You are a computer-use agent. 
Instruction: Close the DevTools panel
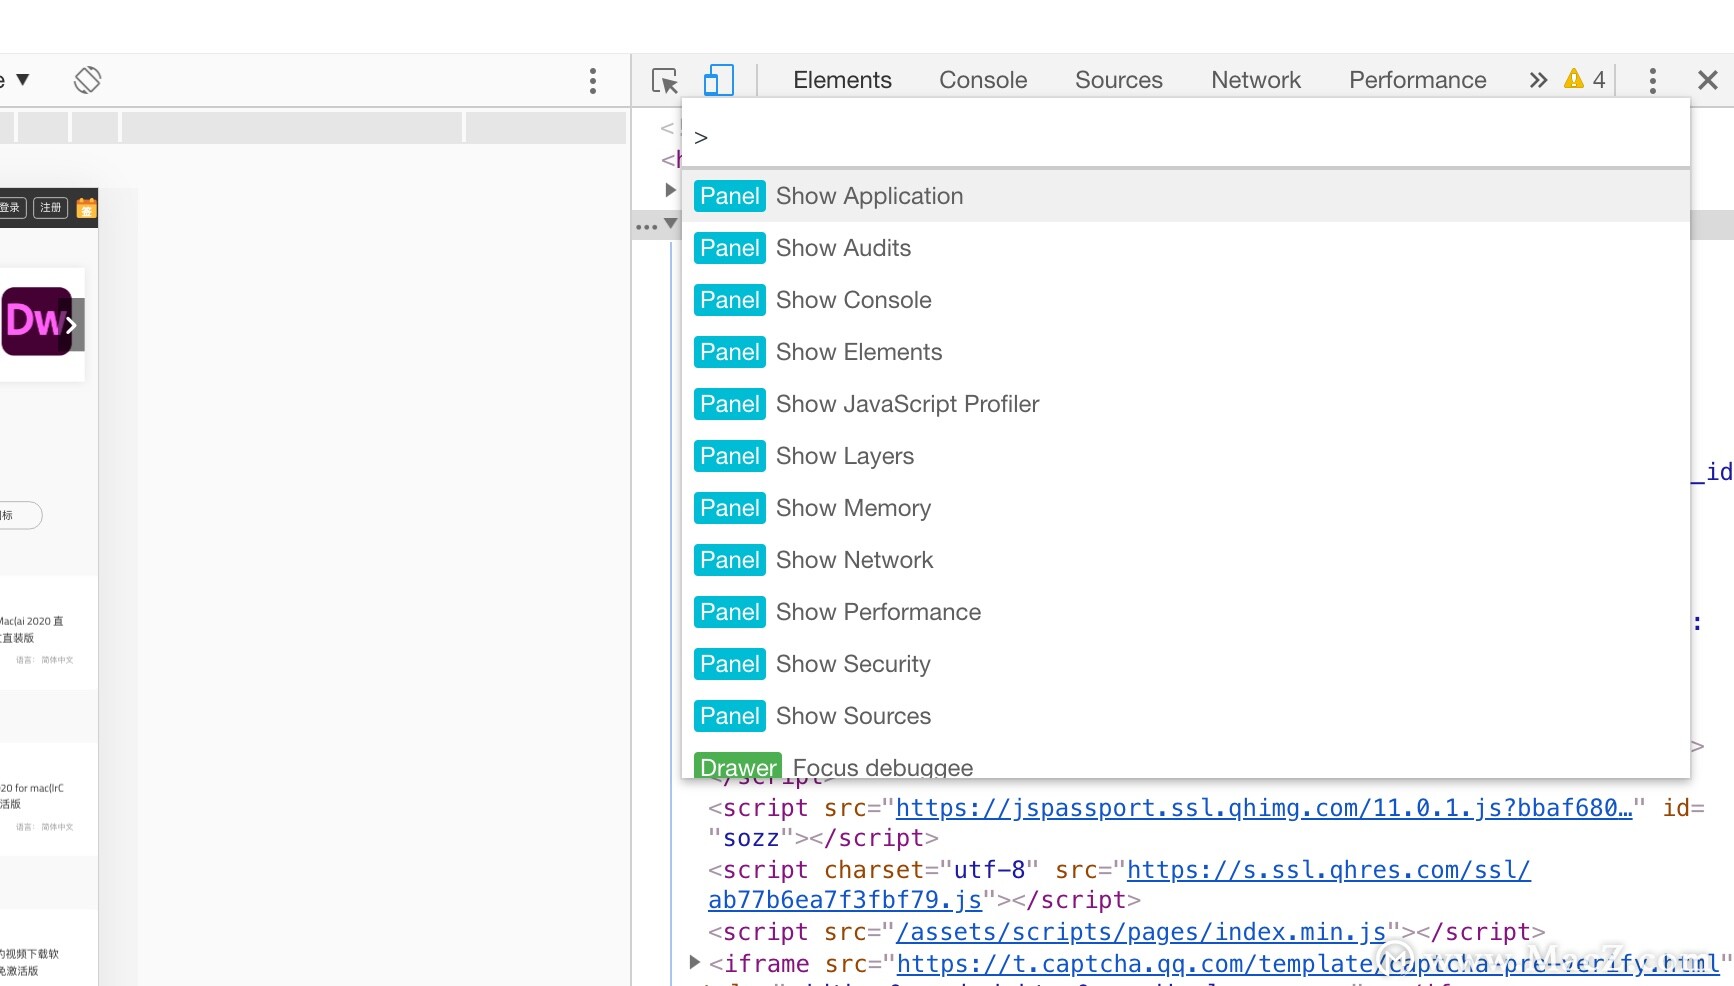coord(1708,80)
